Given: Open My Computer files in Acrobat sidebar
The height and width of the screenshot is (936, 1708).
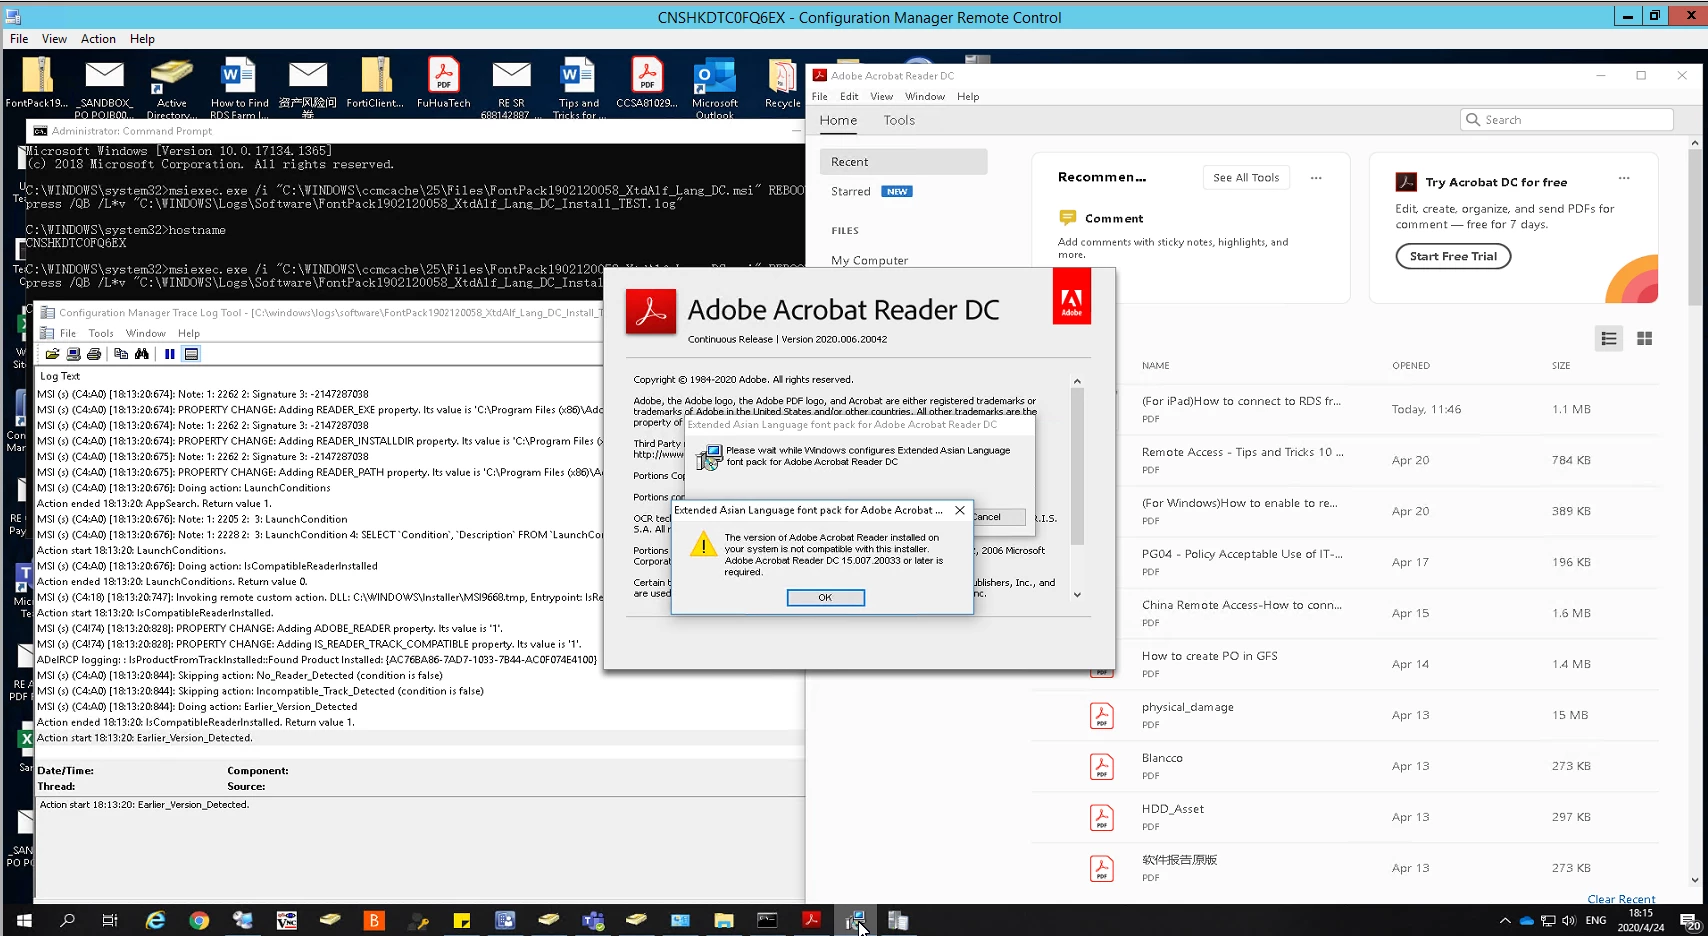Looking at the screenshot, I should 869,260.
